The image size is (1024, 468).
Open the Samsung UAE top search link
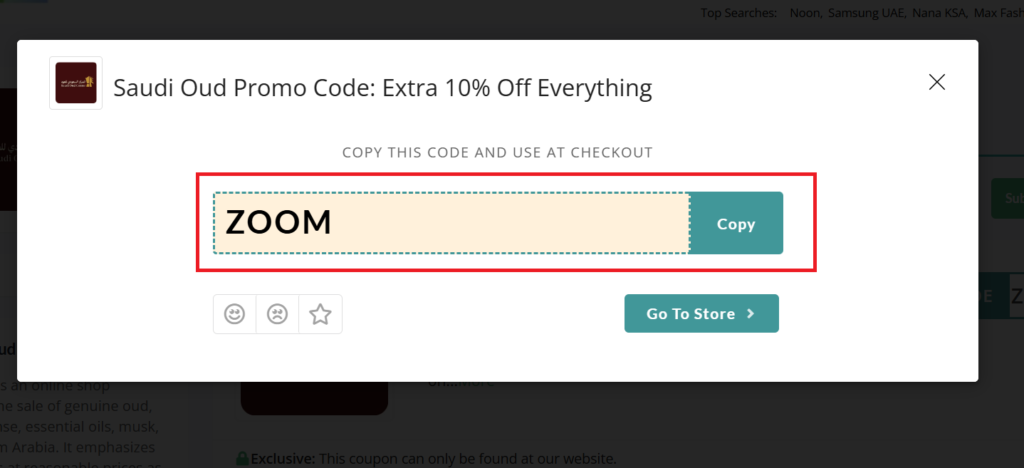(866, 13)
